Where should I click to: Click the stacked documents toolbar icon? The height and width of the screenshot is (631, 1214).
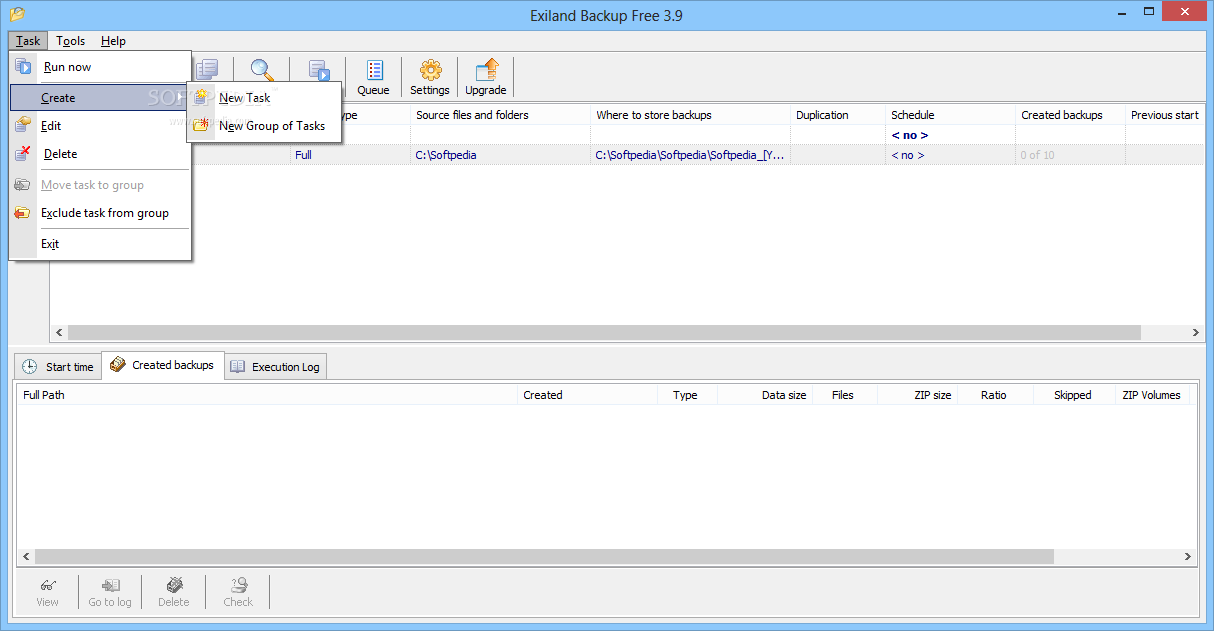pyautogui.click(x=207, y=68)
